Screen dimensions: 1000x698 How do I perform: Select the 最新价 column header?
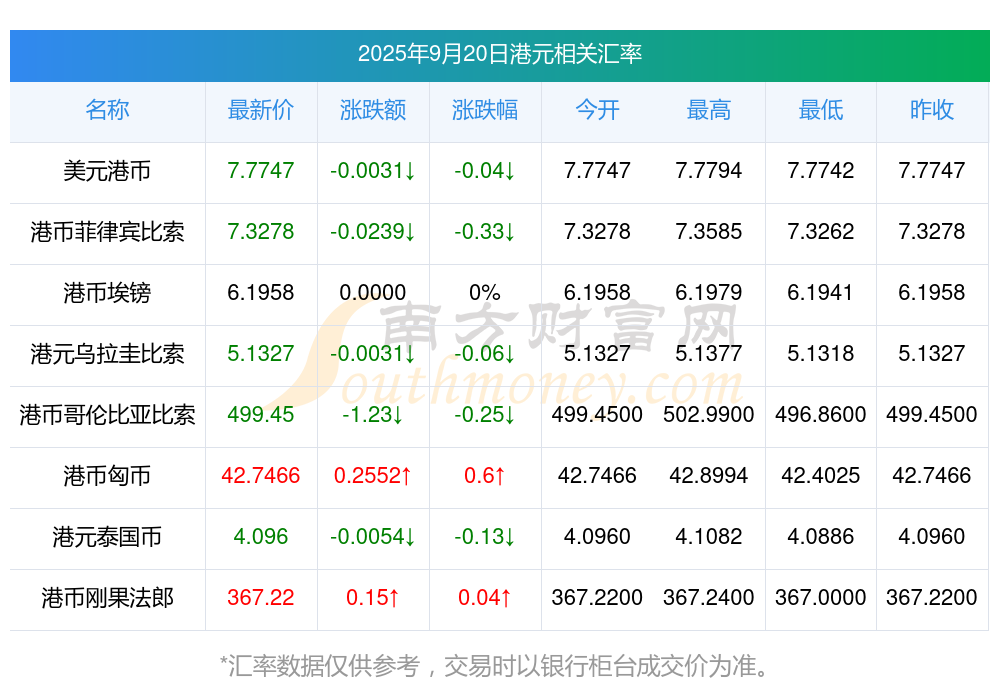[261, 110]
